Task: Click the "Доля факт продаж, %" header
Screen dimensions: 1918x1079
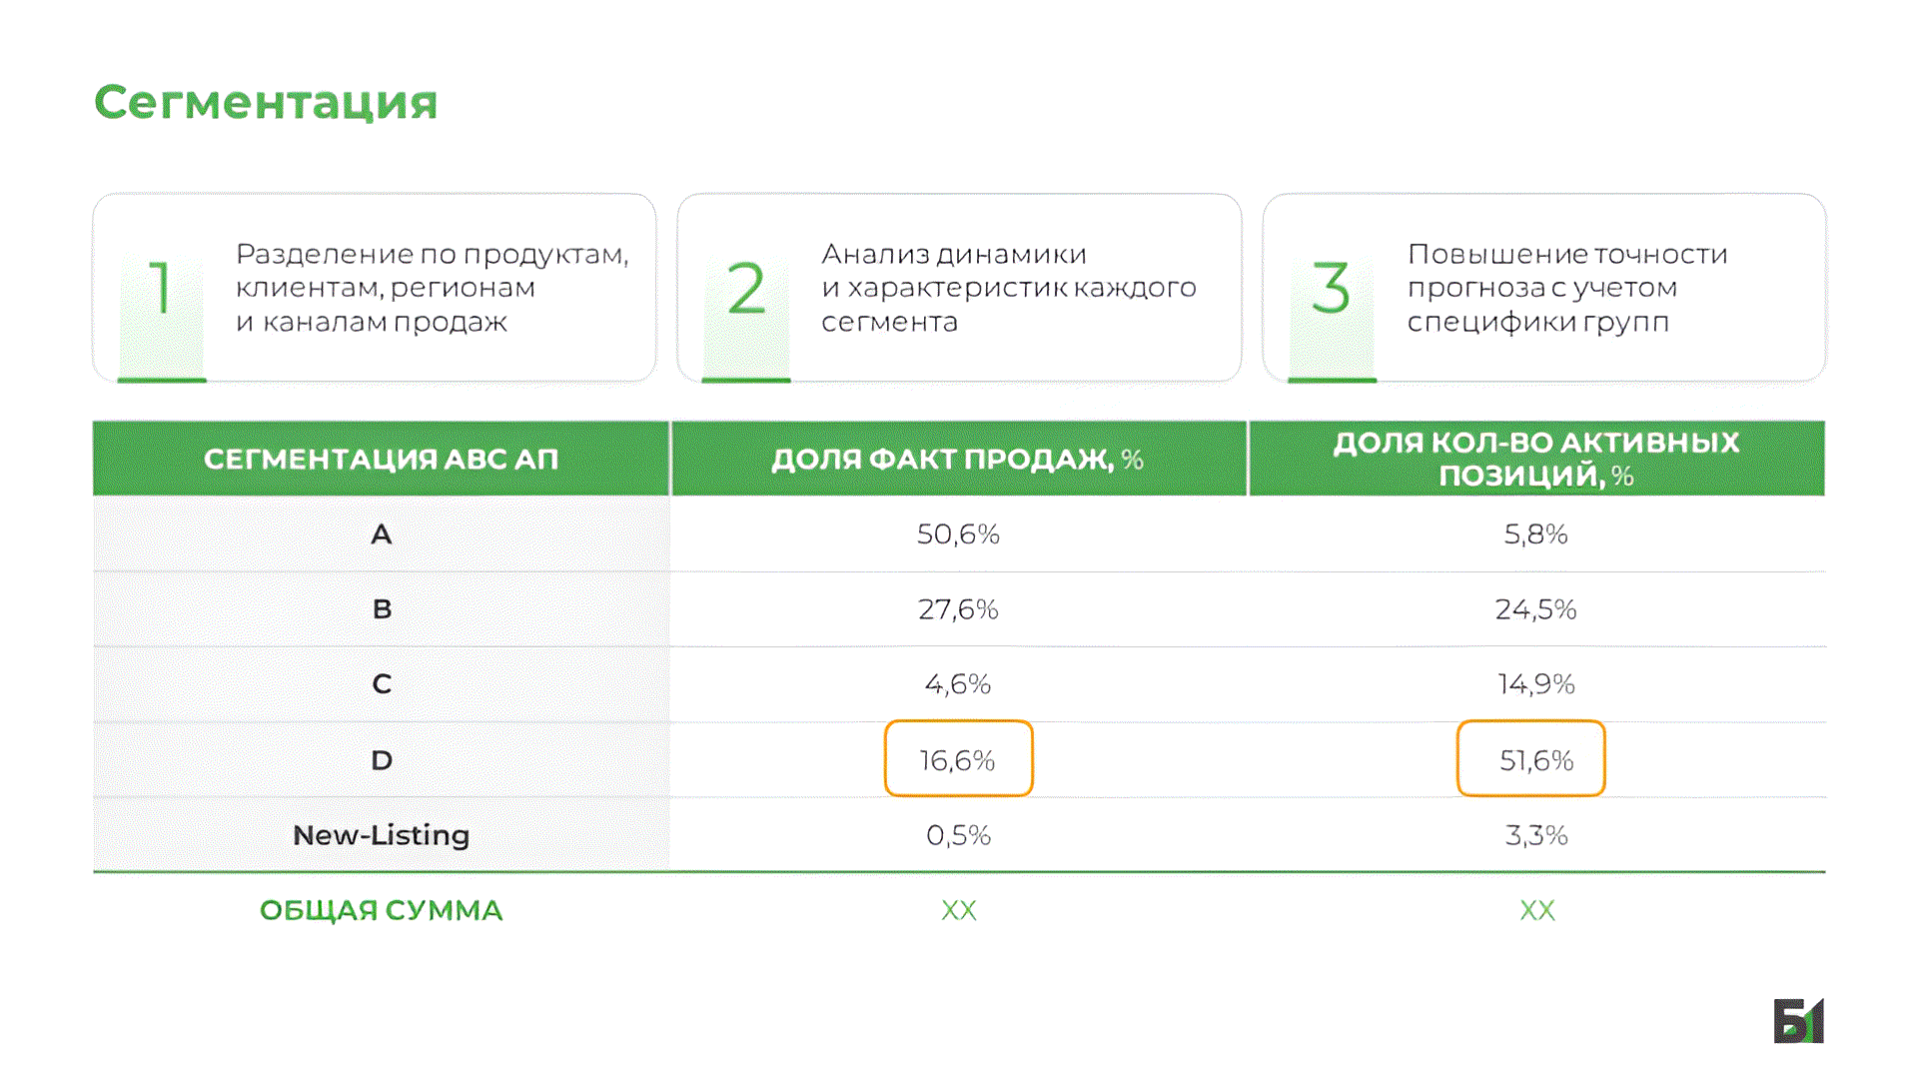Action: tap(957, 459)
